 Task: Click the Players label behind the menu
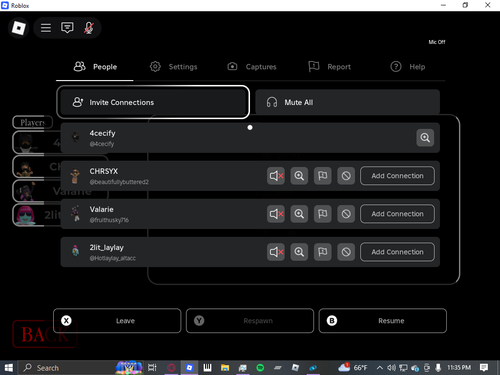tap(32, 122)
